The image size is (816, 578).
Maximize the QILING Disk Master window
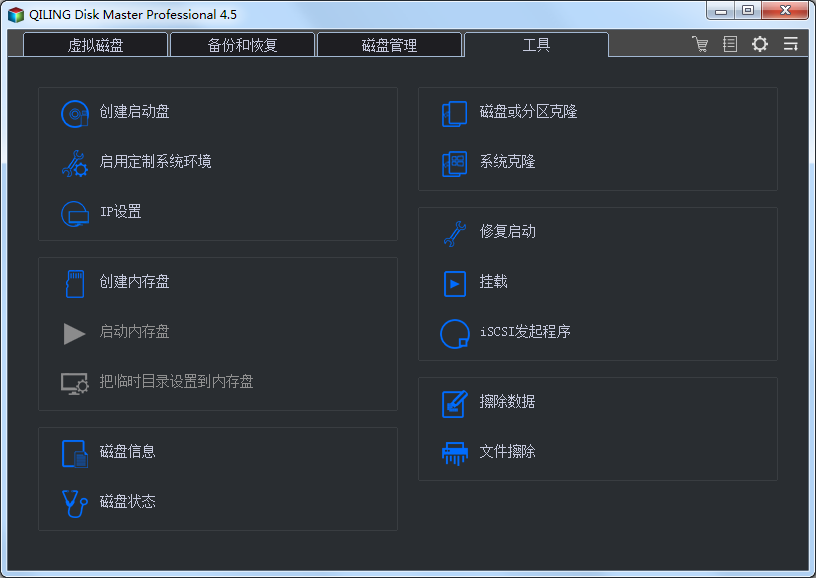pos(748,11)
